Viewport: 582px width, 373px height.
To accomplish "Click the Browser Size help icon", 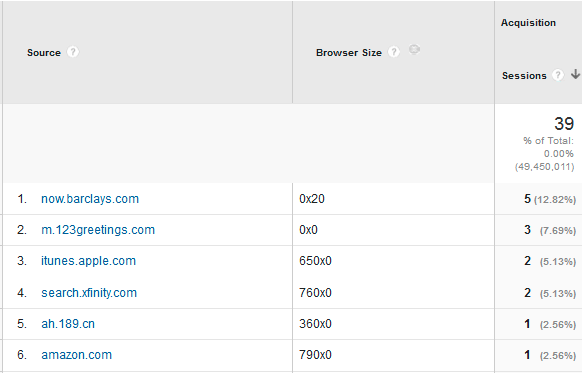I will (394, 52).
